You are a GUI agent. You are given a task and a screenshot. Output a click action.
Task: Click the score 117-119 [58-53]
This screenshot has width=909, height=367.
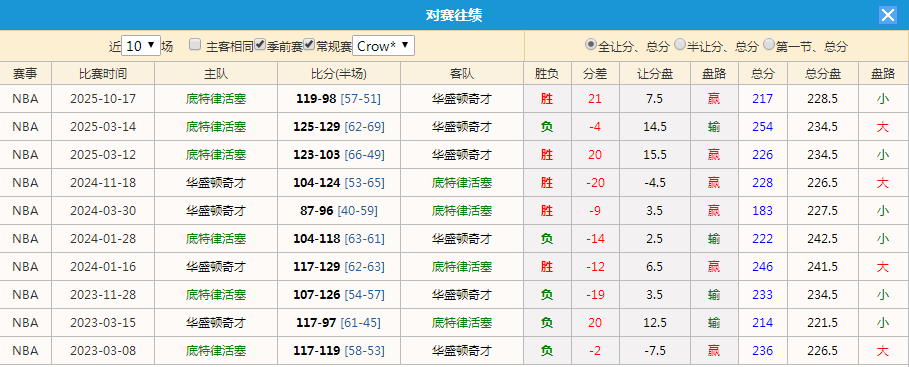(x=339, y=350)
